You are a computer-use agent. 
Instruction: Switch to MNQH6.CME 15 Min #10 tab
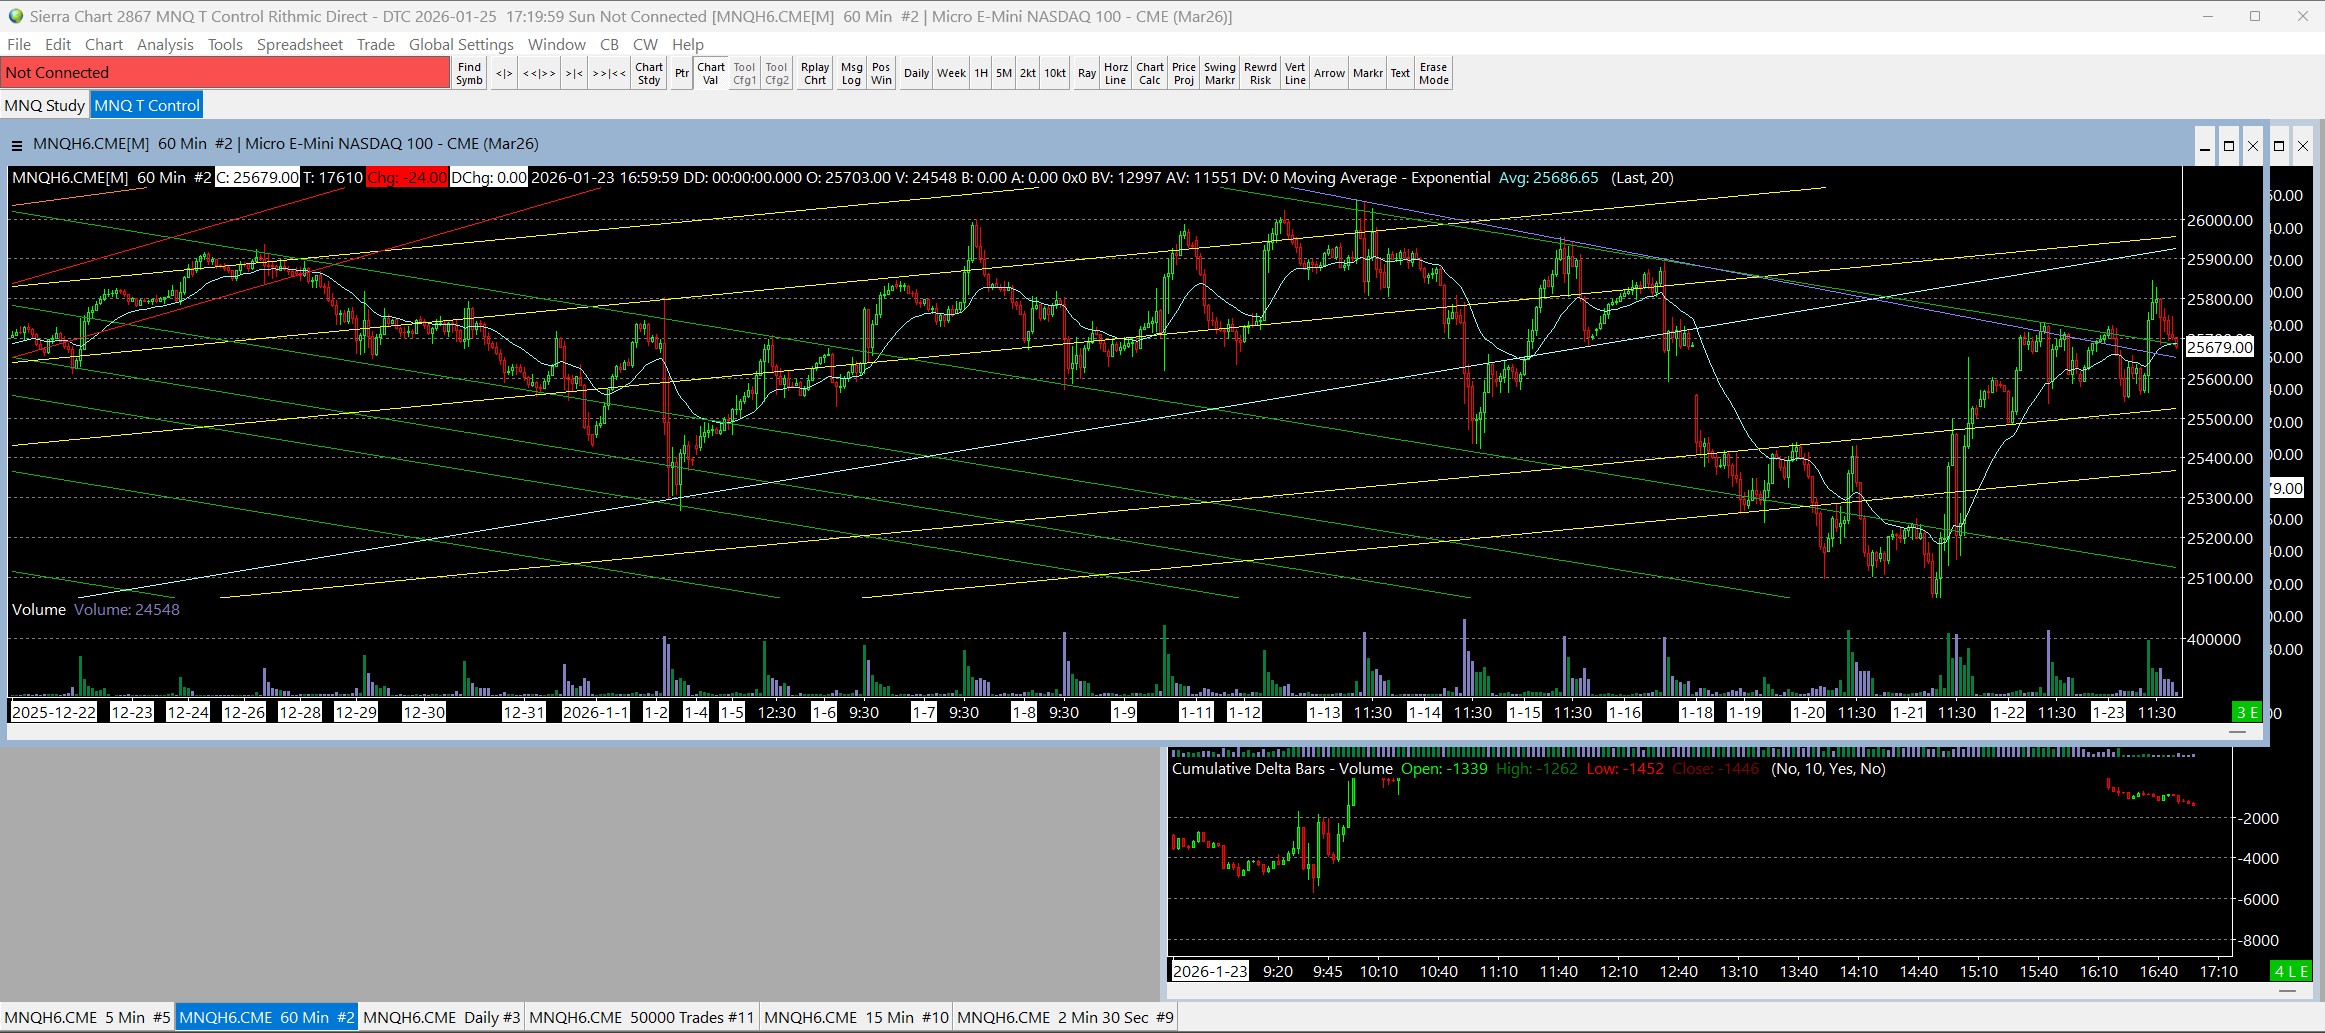pyautogui.click(x=857, y=1017)
